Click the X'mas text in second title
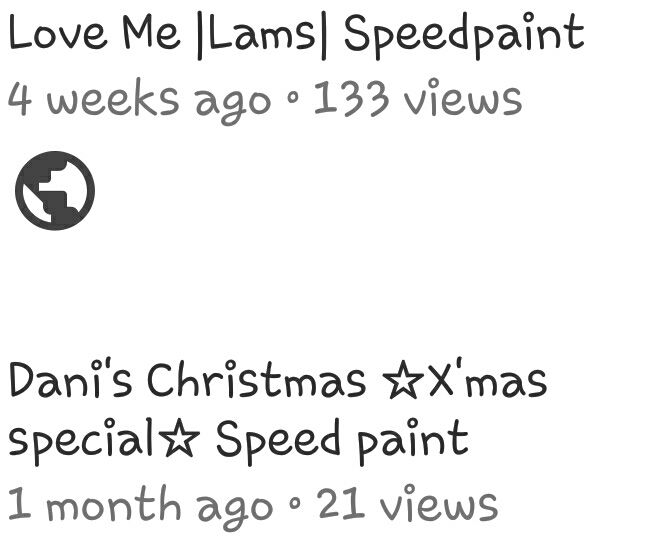Viewport: 648px width, 551px height. click(x=488, y=378)
